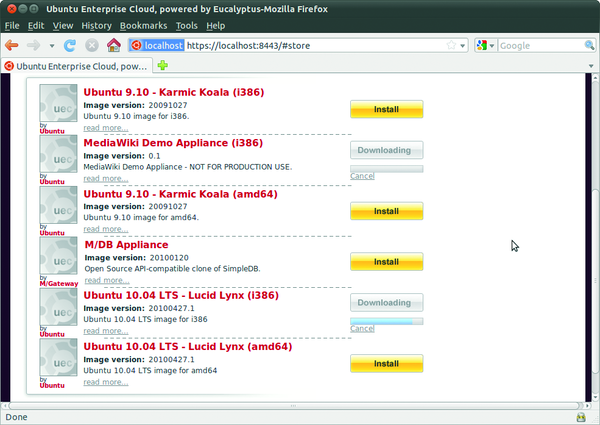This screenshot has height=425, width=600.
Task: Open the Ubuntu 9.10 Karmic Koala (i386) title
Action: coord(174,92)
